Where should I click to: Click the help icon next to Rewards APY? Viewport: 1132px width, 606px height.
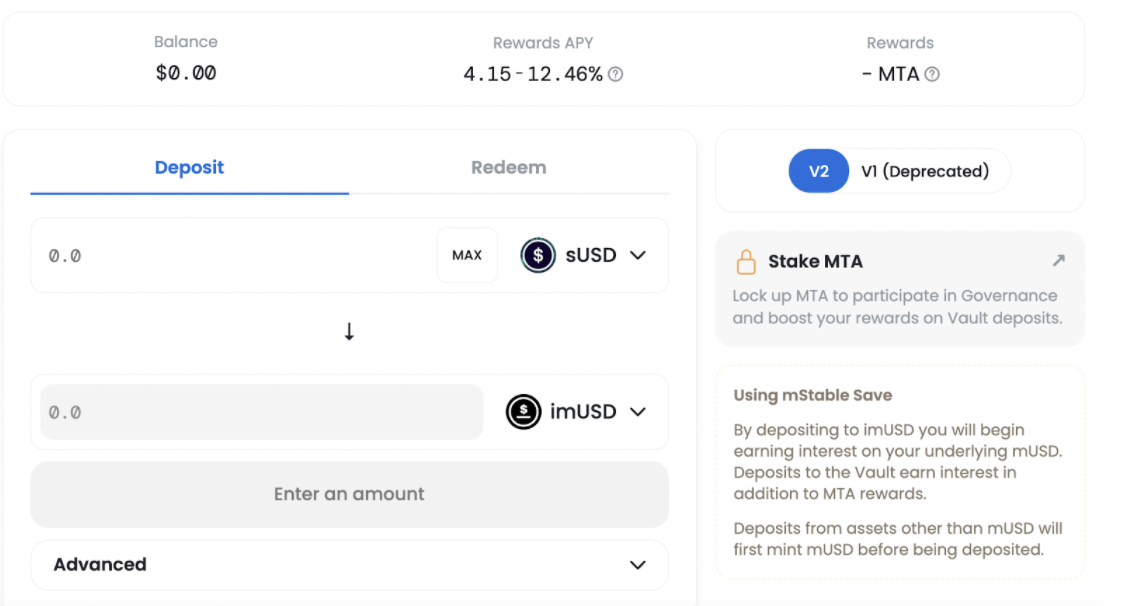(x=615, y=73)
